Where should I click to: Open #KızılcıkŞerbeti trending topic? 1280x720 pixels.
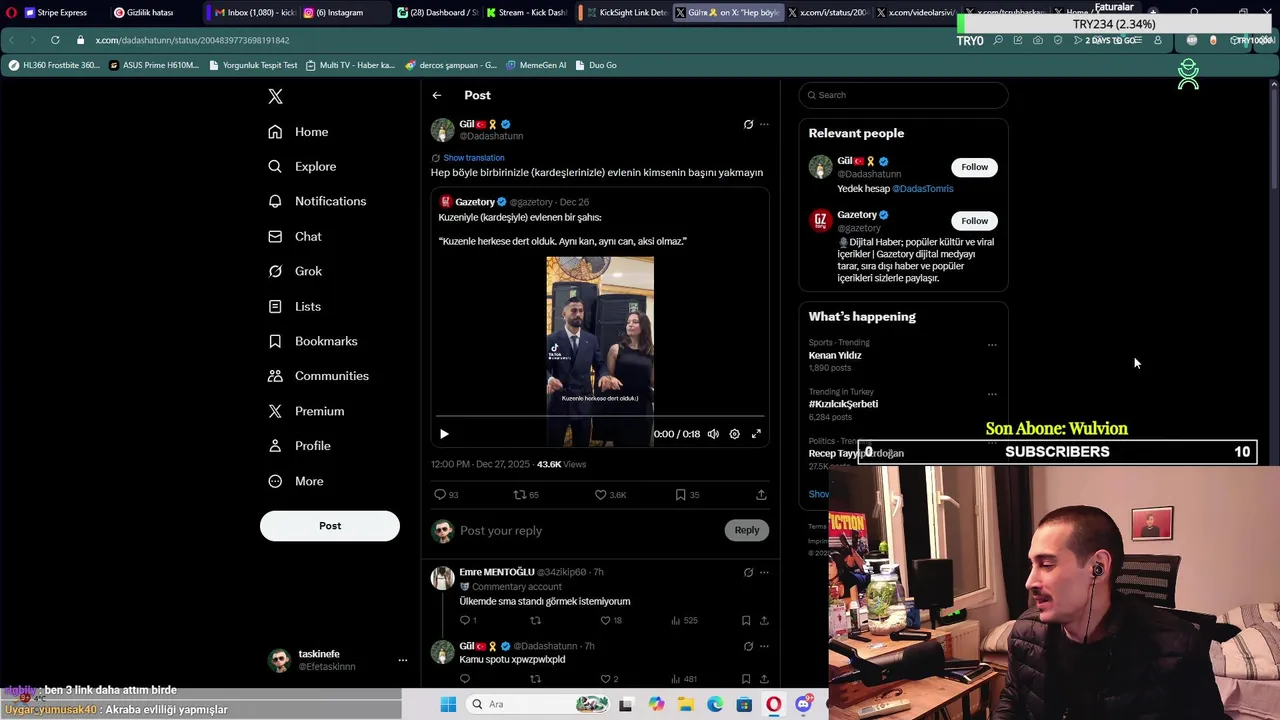(x=843, y=404)
